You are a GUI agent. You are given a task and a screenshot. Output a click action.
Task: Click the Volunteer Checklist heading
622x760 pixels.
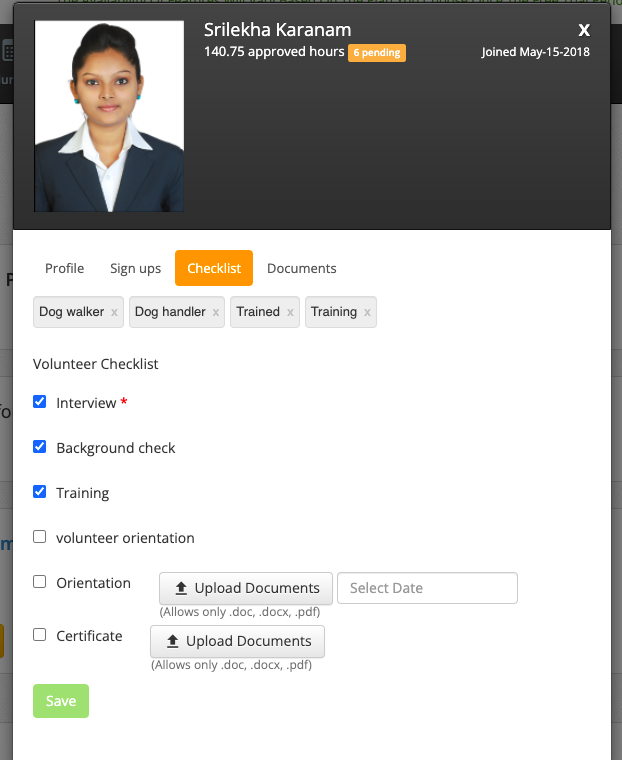[x=96, y=364]
